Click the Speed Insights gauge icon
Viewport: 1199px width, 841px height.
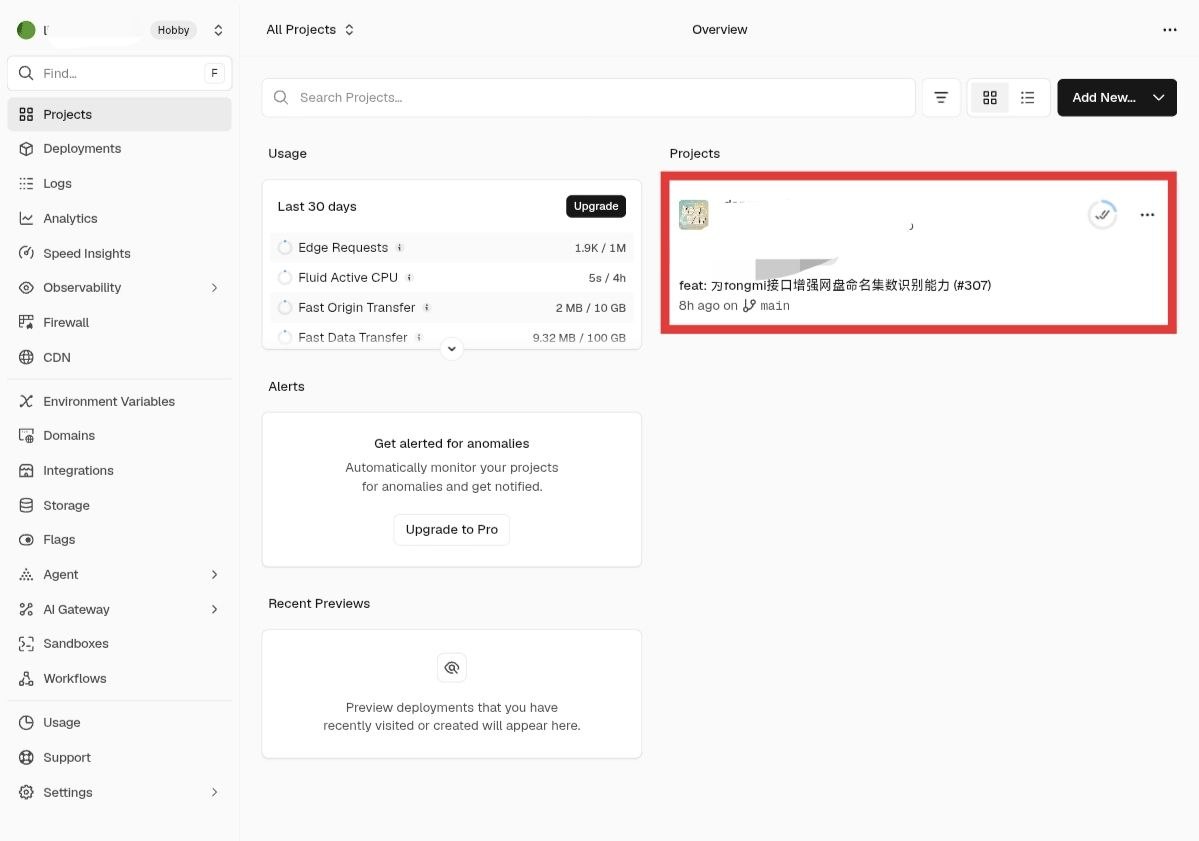(x=26, y=253)
